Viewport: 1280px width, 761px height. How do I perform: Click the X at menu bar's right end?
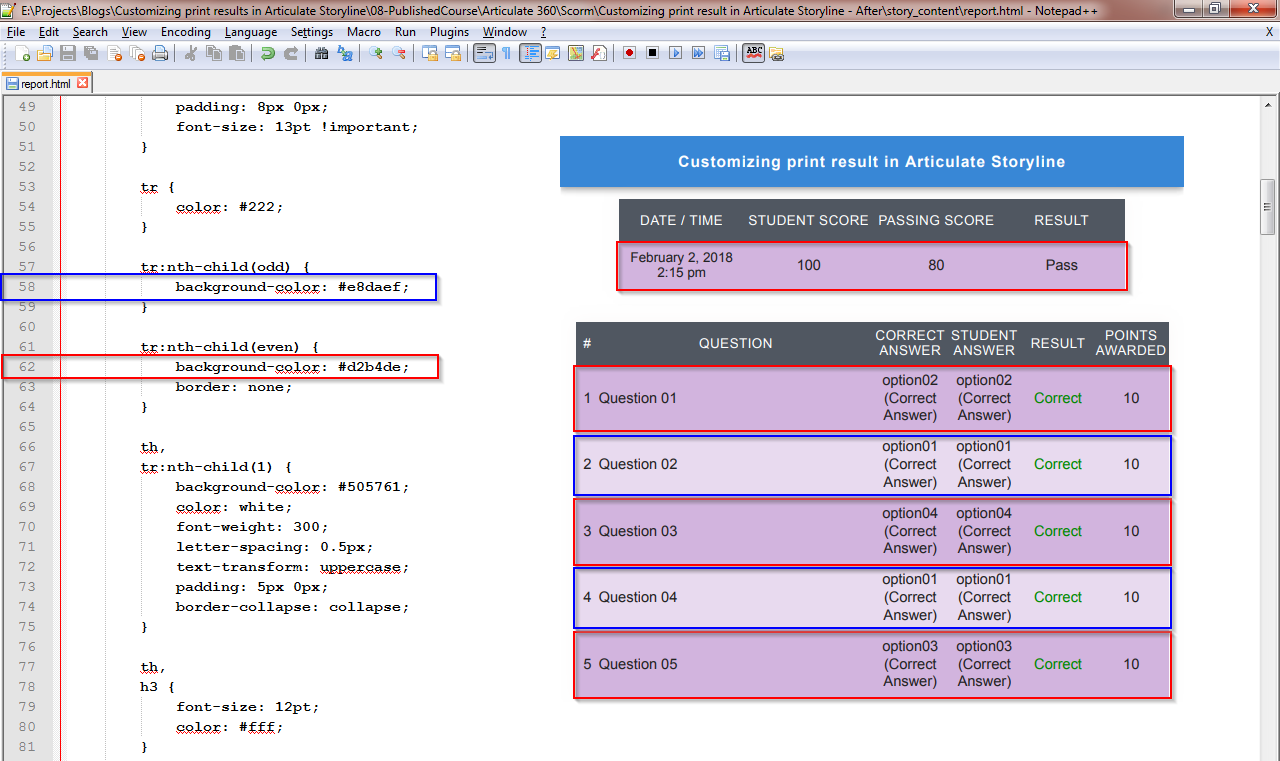(1269, 32)
